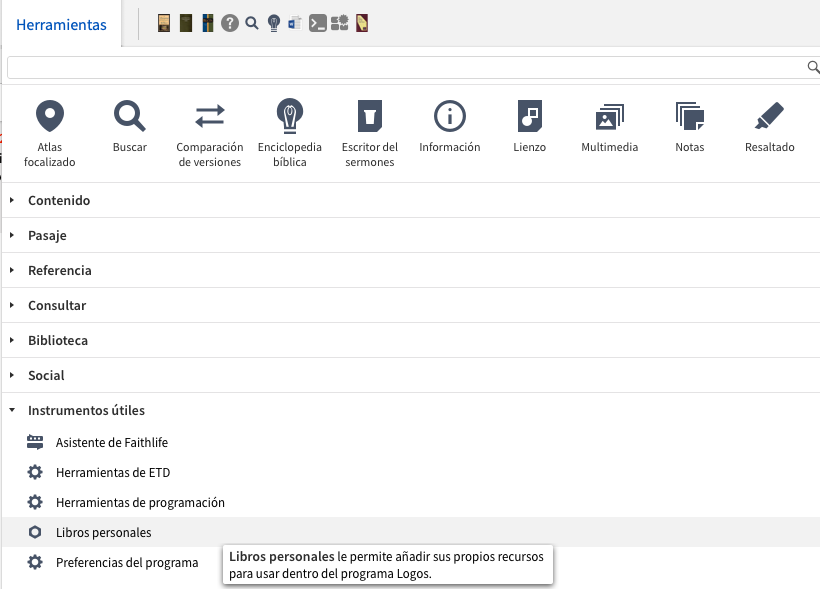Open the Multimedia tool
This screenshot has width=820, height=589.
[610, 117]
